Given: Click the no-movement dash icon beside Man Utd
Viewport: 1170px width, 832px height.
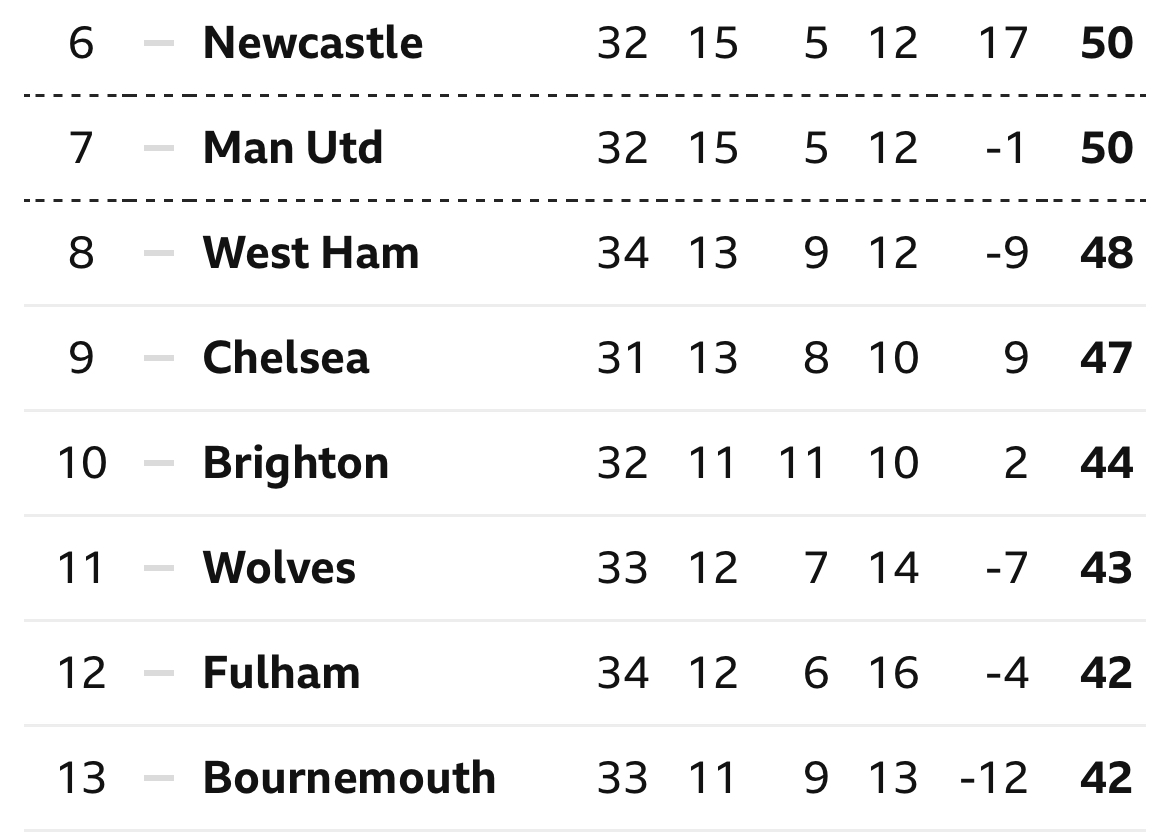Looking at the screenshot, I should (x=159, y=148).
